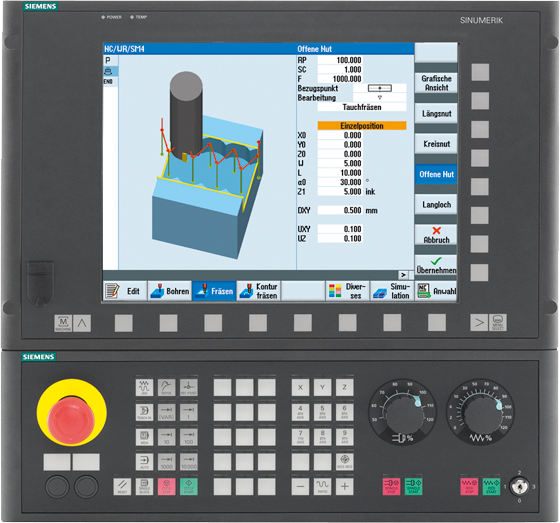Toggle the Einzelposition selection field

point(362,126)
